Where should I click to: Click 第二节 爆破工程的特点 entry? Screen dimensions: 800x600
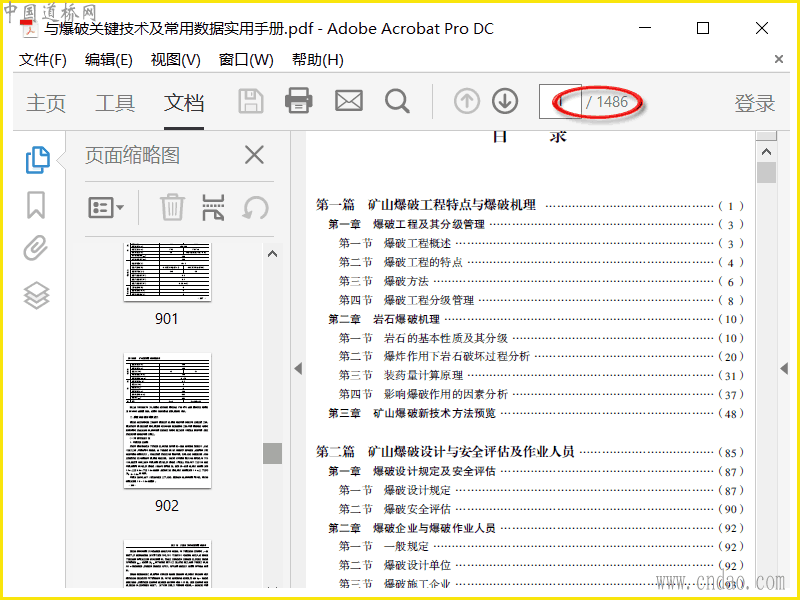(541, 262)
